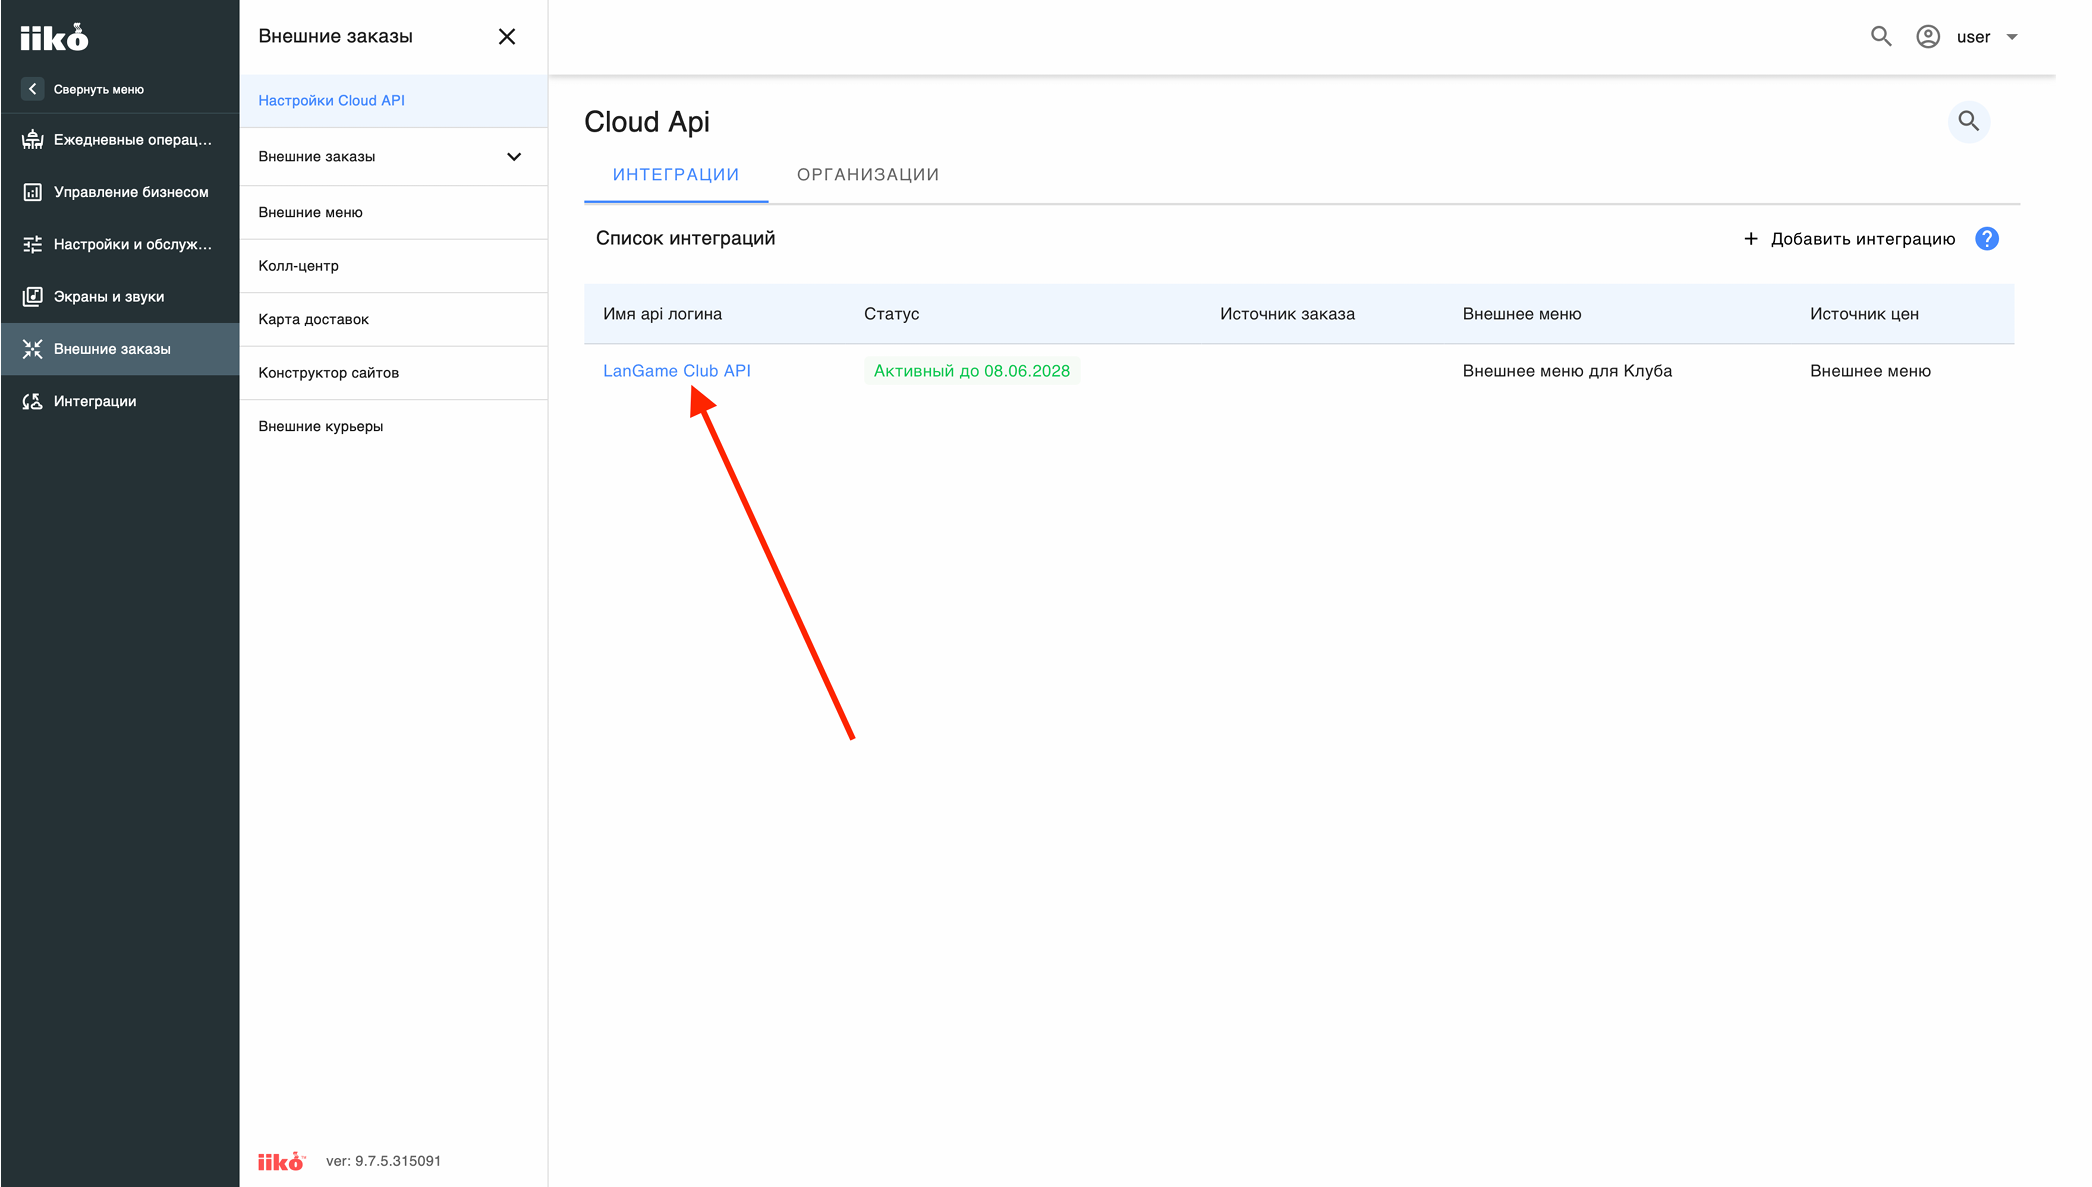Image resolution: width=2092 pixels, height=1187 pixels.
Task: Click the blue help question mark icon
Action: tap(1987, 239)
